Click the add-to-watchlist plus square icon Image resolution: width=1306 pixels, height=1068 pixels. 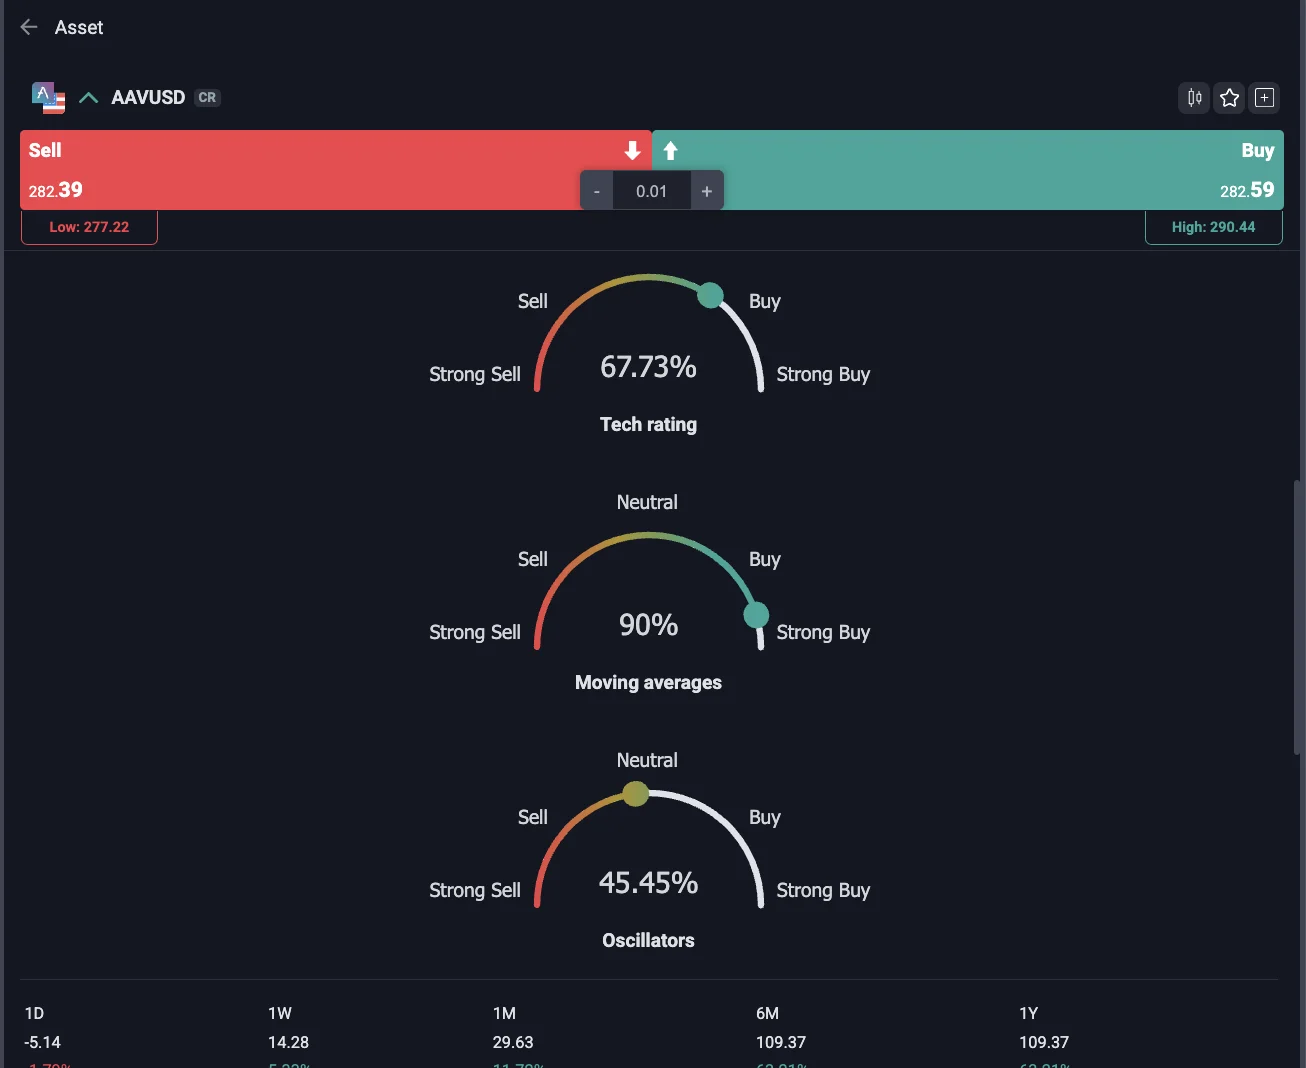coord(1264,97)
